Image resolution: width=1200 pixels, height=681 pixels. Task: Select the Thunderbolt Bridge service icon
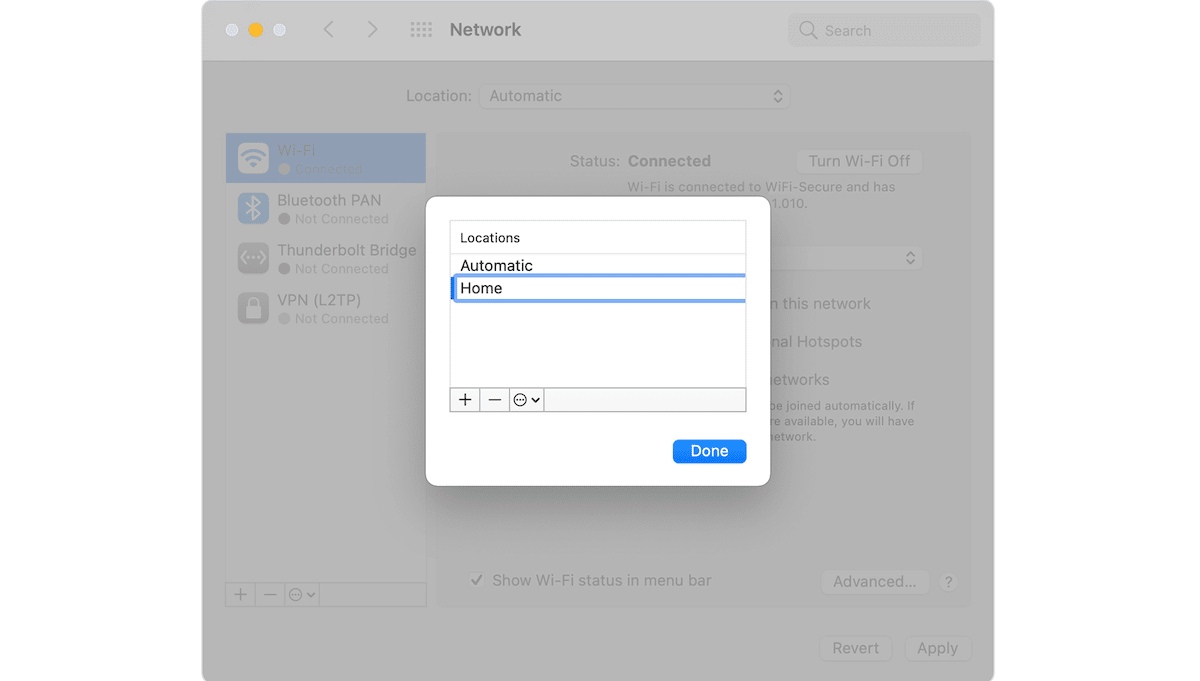(253, 258)
